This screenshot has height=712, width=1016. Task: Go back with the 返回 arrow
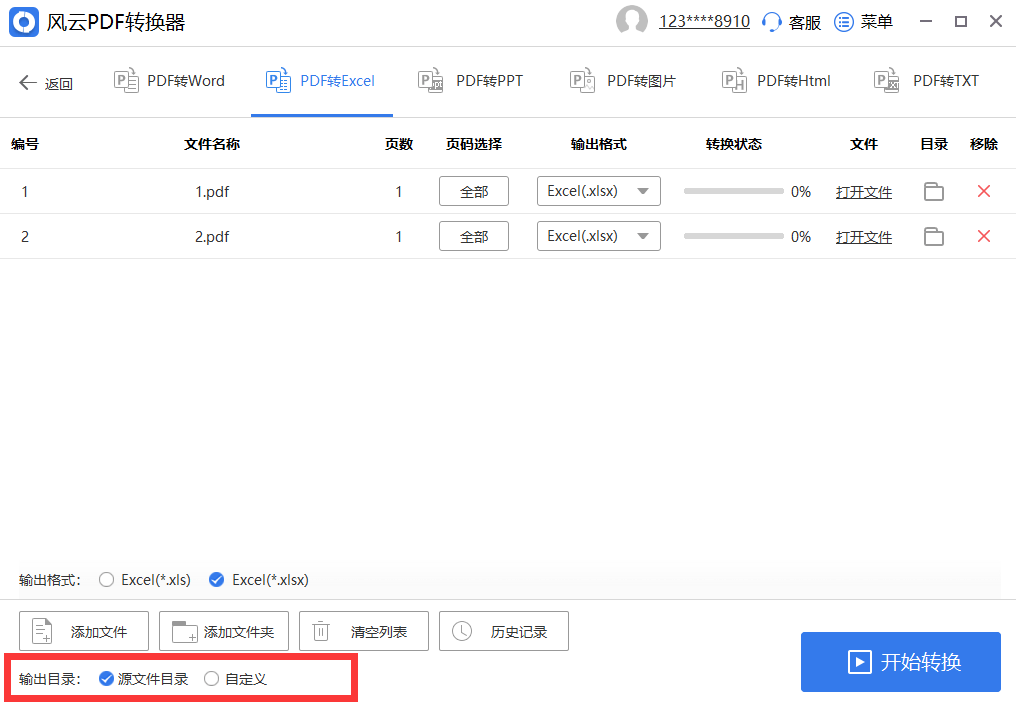tap(45, 83)
